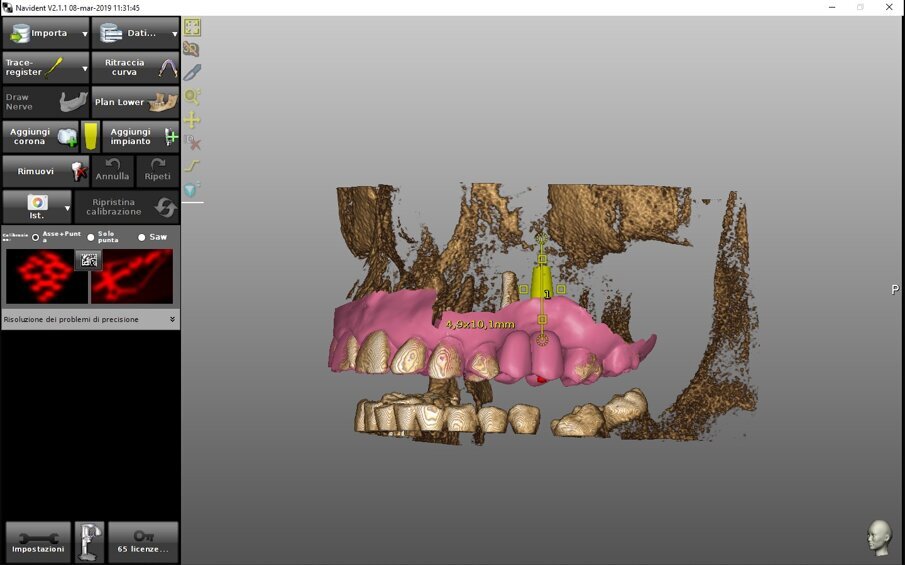Viewport: 905px width, 565px height.
Task: Click the P orientation label at right edge
Action: click(895, 289)
